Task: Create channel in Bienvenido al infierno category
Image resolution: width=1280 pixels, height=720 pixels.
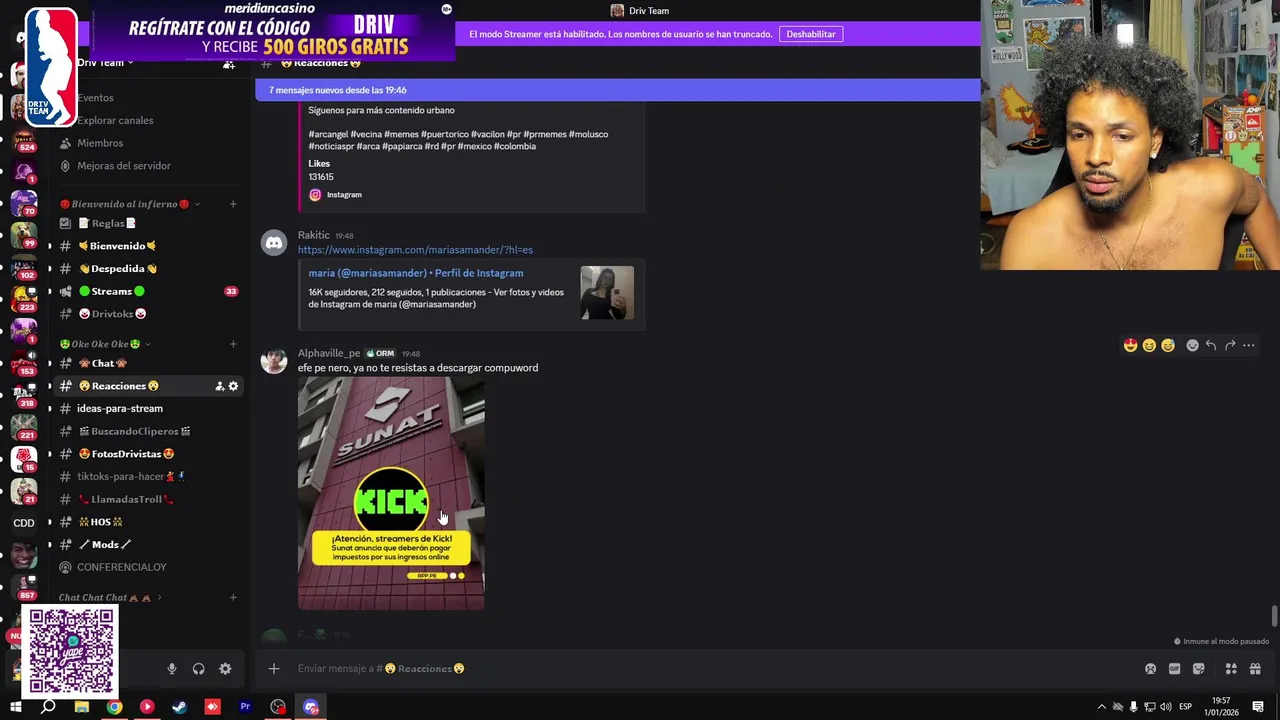Action: (233, 204)
